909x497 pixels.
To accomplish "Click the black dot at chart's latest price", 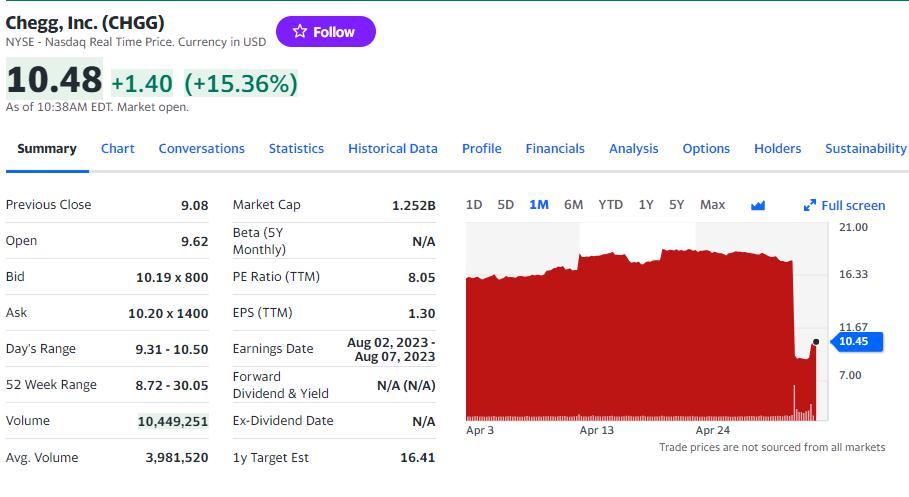I will [x=816, y=342].
